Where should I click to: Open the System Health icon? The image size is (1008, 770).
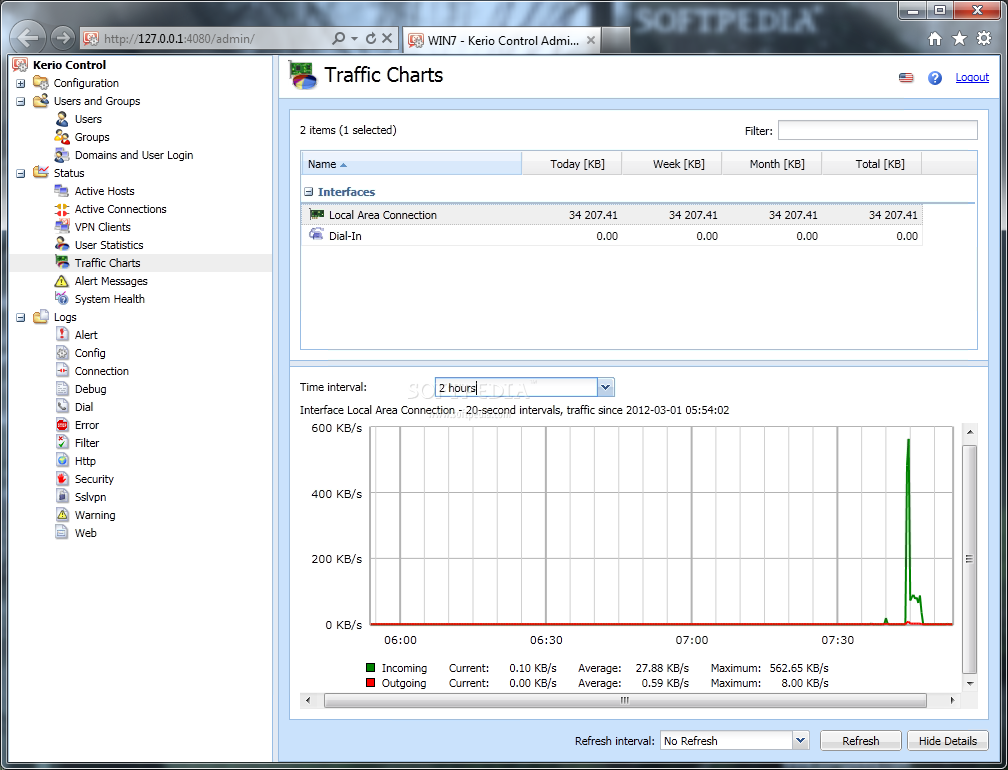click(x=62, y=299)
